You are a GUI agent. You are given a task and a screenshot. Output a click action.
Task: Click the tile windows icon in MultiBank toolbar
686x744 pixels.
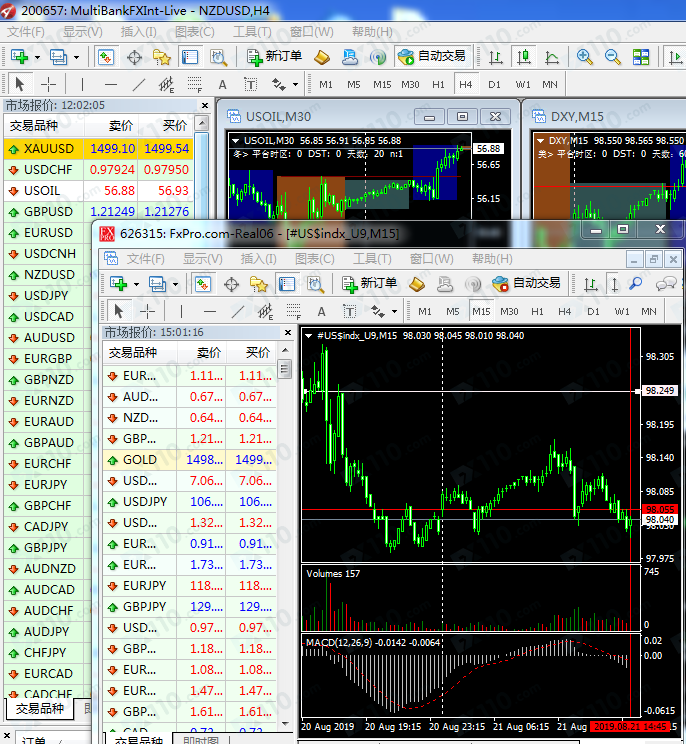[641, 57]
